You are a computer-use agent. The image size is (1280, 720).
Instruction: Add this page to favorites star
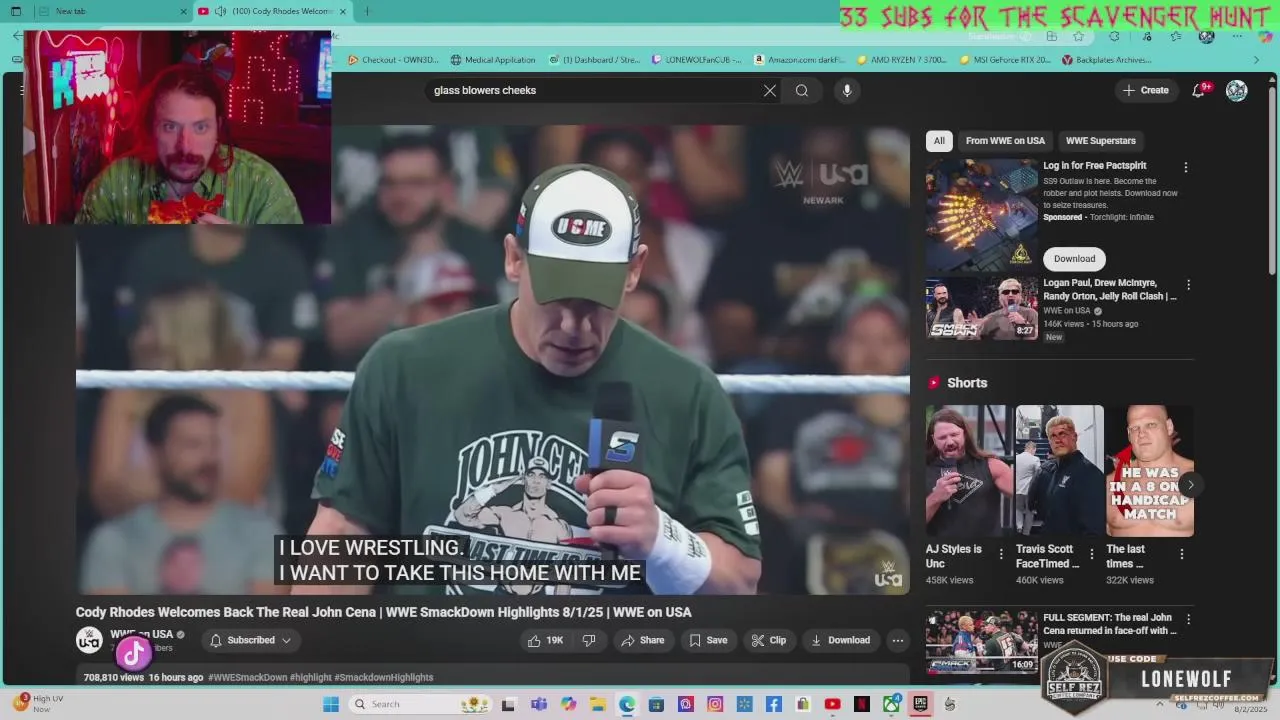coord(1078,36)
